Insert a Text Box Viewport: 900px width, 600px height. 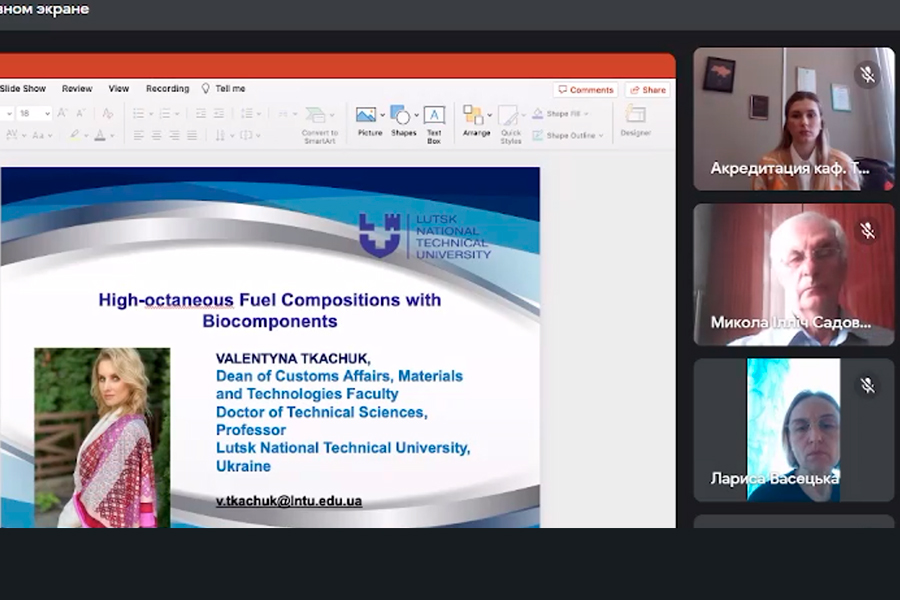click(434, 118)
